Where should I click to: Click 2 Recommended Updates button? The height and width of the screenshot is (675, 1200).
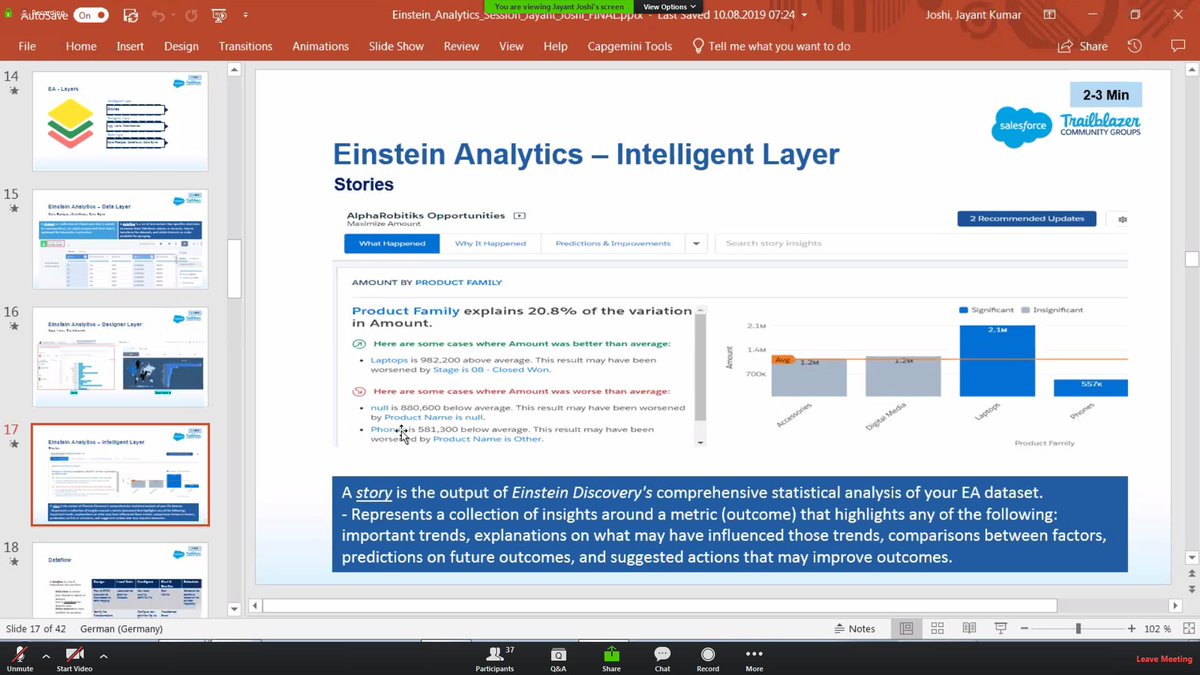click(1026, 218)
